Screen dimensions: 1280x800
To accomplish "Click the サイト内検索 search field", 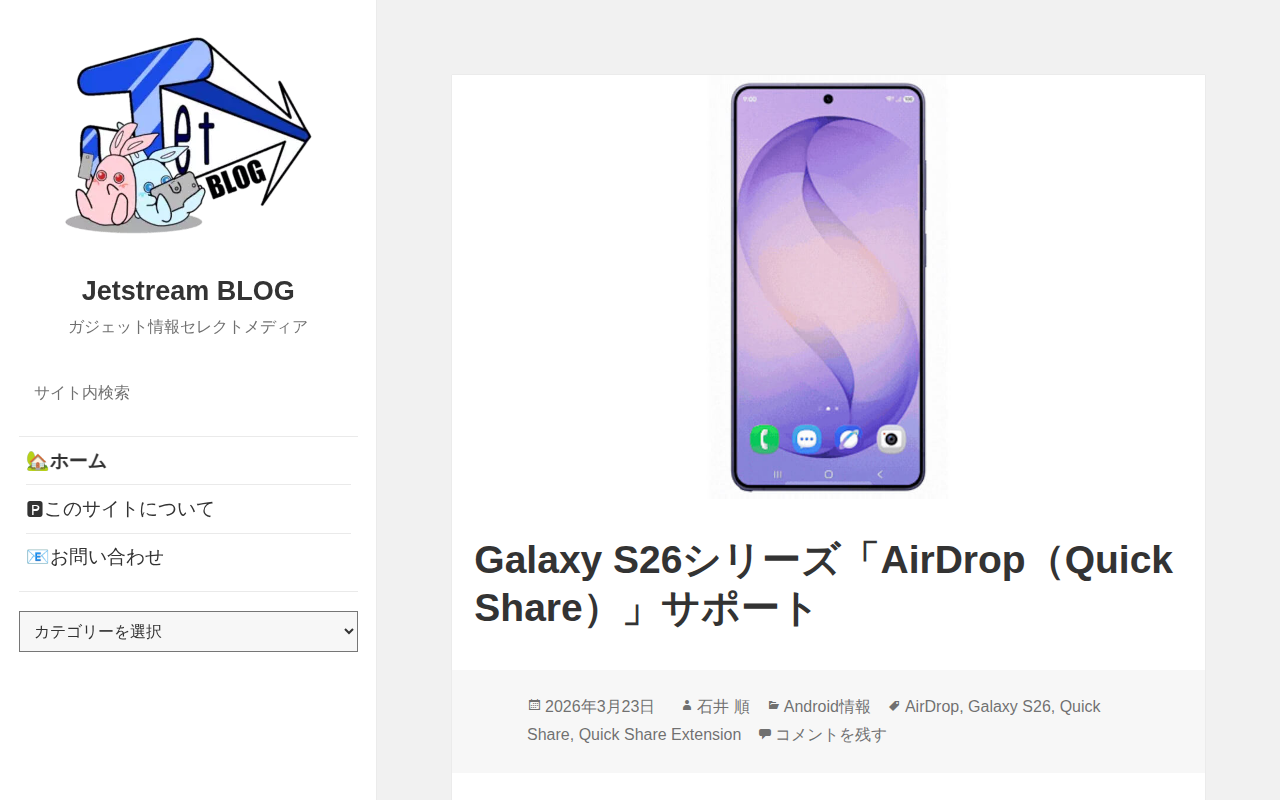I will [x=188, y=393].
